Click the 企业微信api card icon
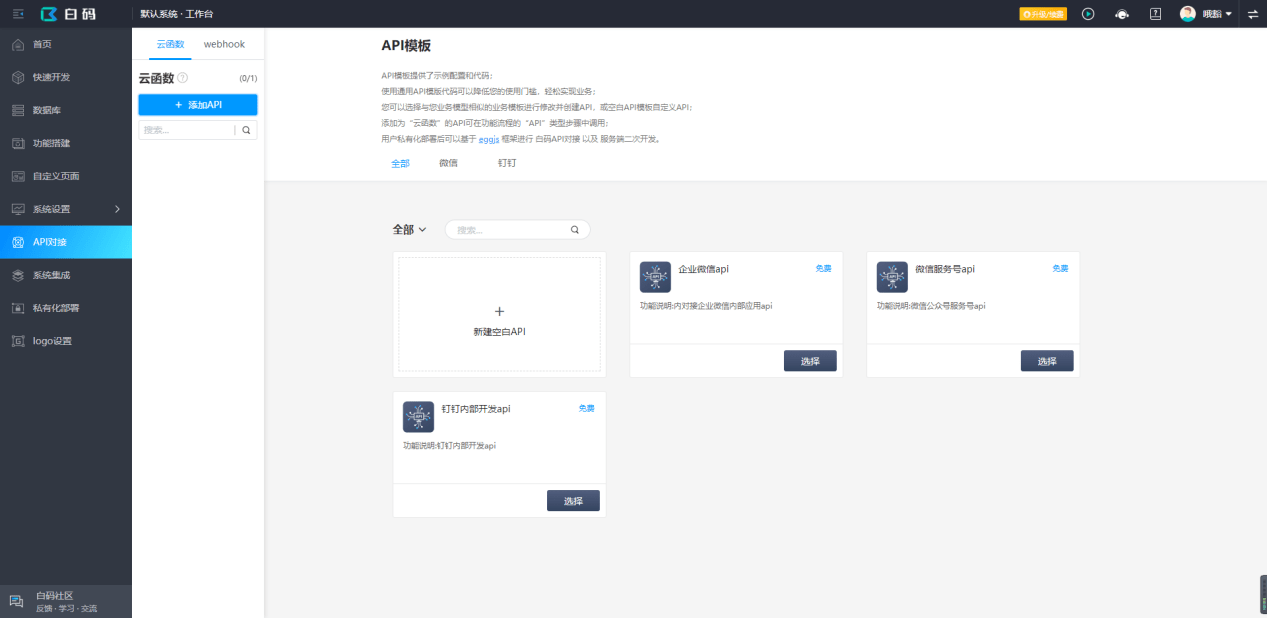This screenshot has height=618, width=1267. tap(655, 277)
